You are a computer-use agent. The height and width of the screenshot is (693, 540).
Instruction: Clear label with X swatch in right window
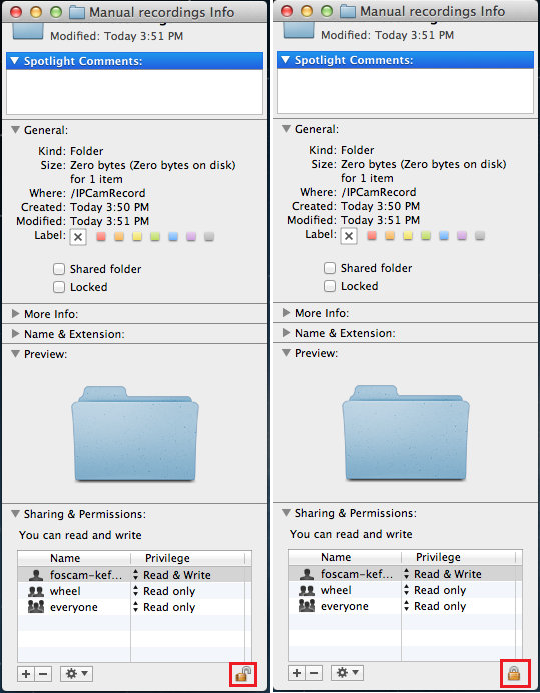pyautogui.click(x=349, y=236)
